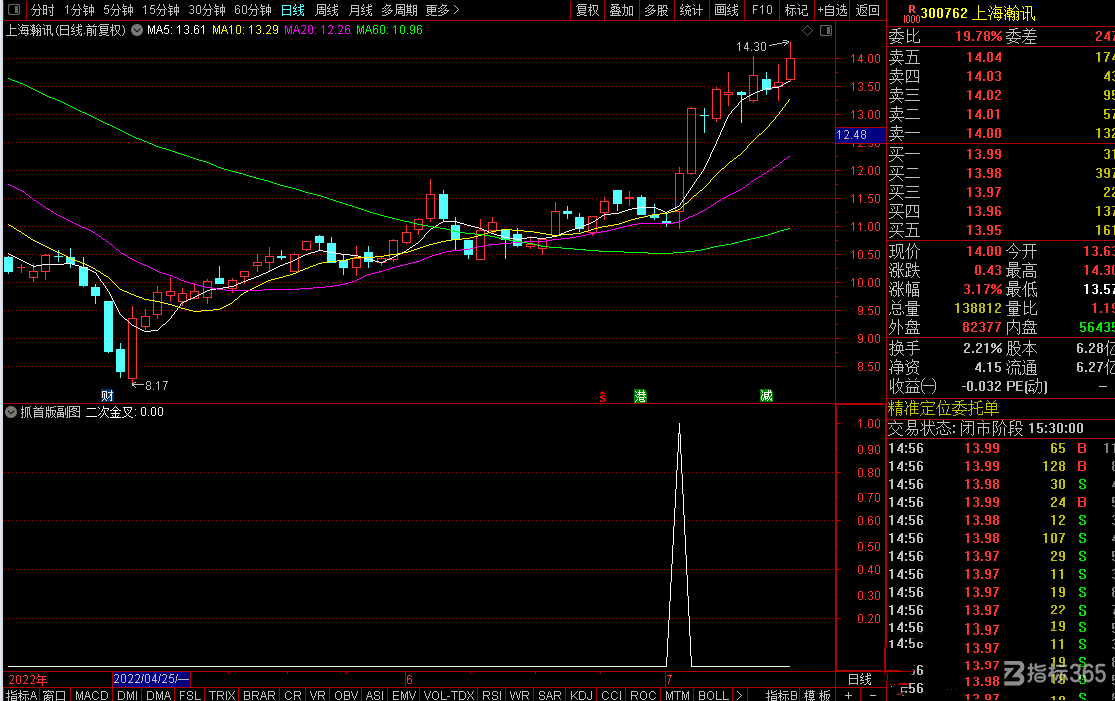
Task: Switch sub-chart to TRIX indicator
Action: coord(222,695)
